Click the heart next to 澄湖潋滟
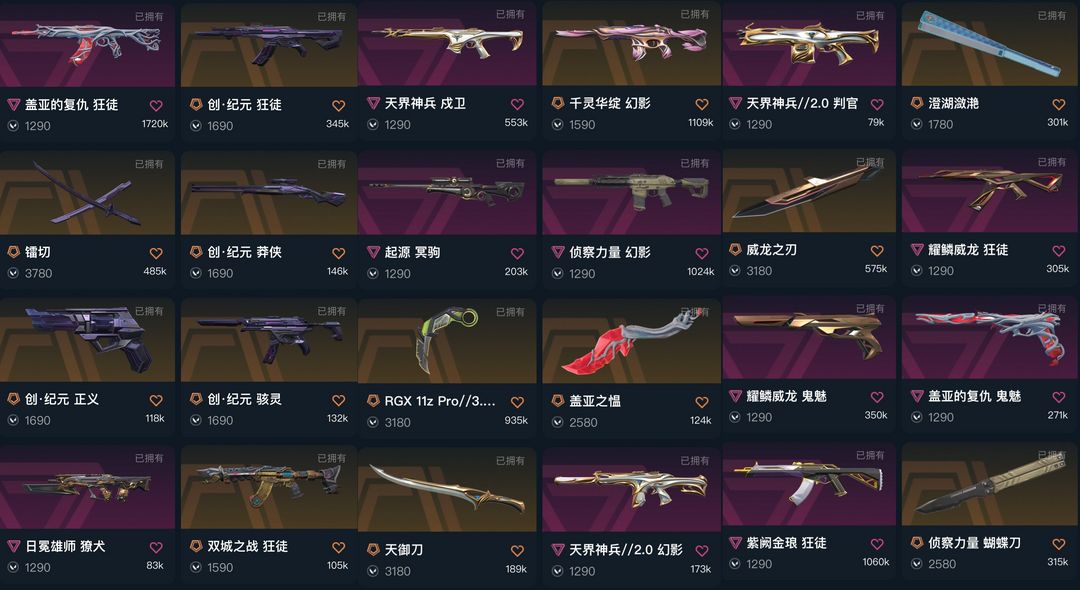This screenshot has height=590, width=1080. point(1059,104)
